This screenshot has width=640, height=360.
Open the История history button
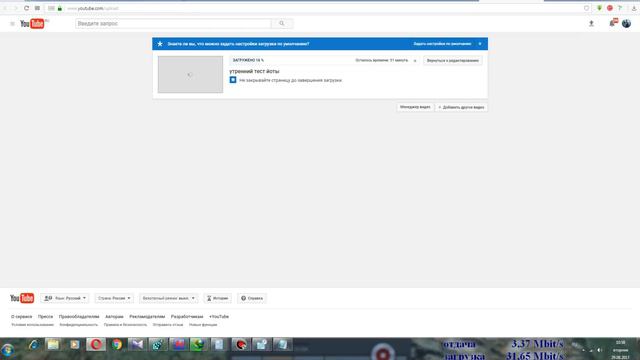point(218,298)
